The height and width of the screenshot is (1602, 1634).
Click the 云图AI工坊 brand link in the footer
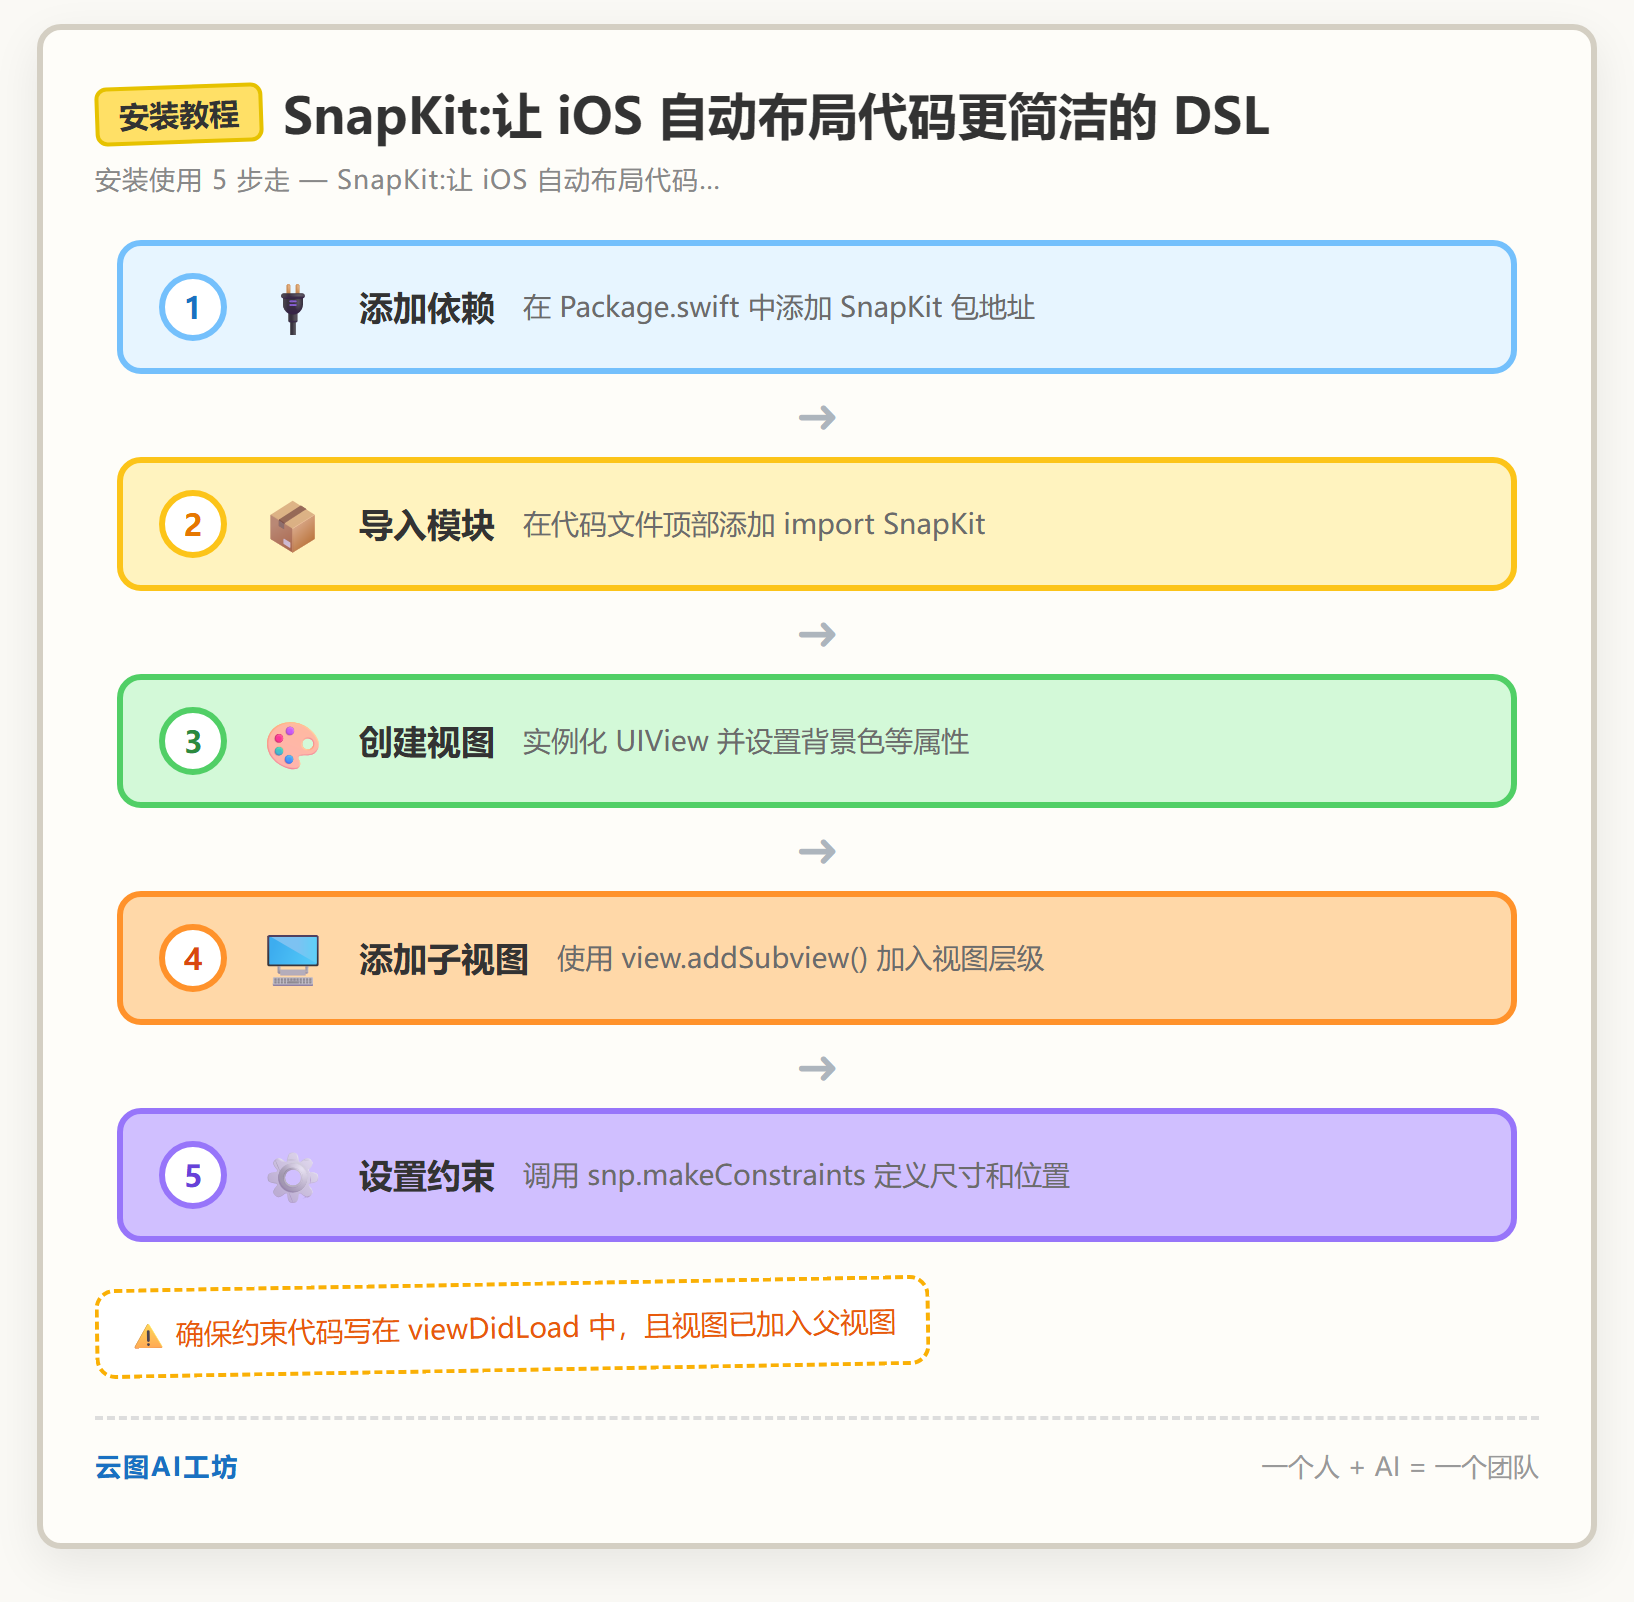pos(166,1467)
